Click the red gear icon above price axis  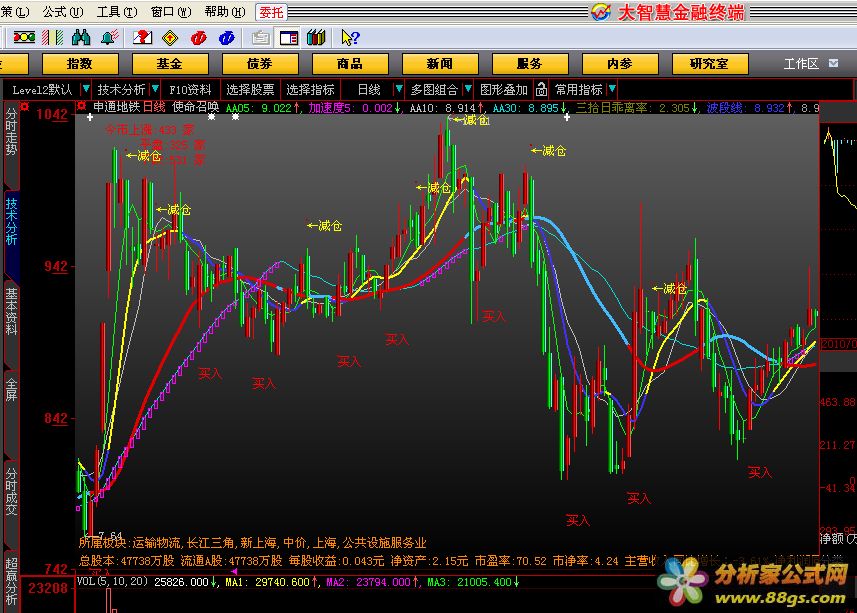click(x=25, y=107)
